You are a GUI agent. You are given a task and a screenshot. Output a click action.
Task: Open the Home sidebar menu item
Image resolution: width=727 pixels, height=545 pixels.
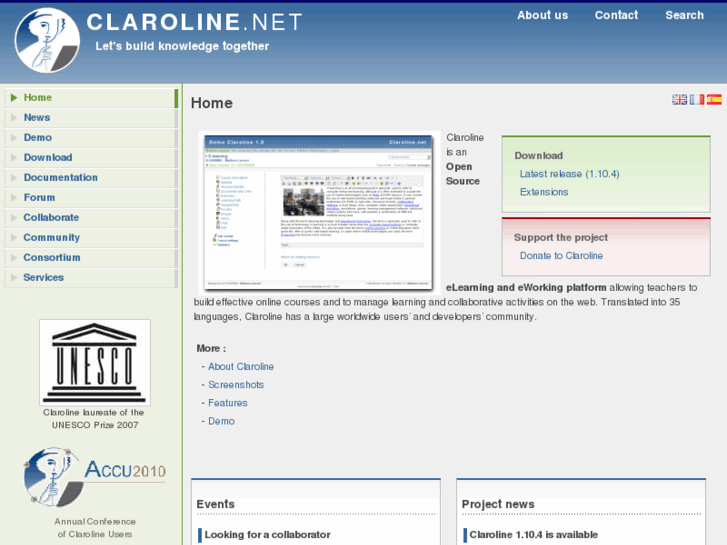coord(91,98)
